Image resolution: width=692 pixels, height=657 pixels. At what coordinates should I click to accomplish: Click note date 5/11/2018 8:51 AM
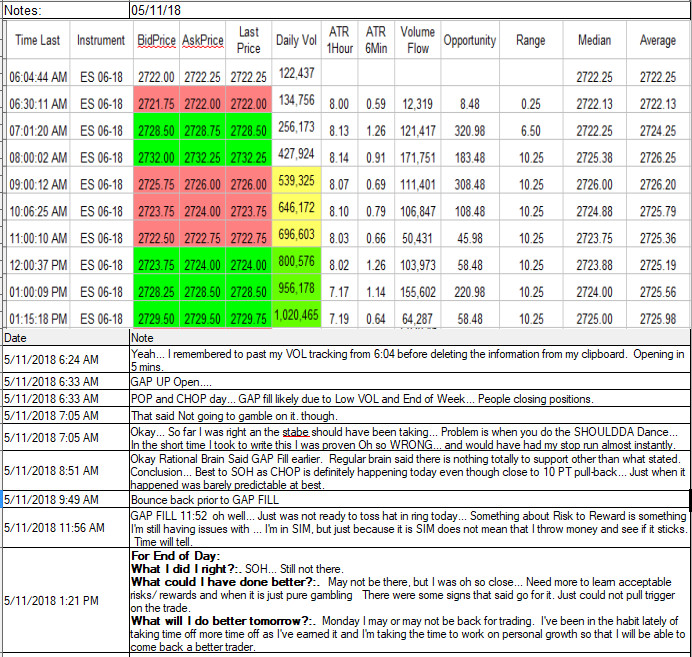click(x=66, y=471)
